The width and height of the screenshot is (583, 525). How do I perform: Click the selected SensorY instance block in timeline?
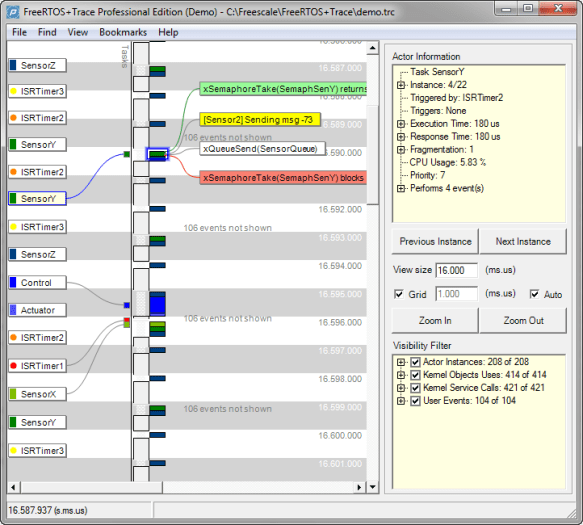tap(157, 154)
